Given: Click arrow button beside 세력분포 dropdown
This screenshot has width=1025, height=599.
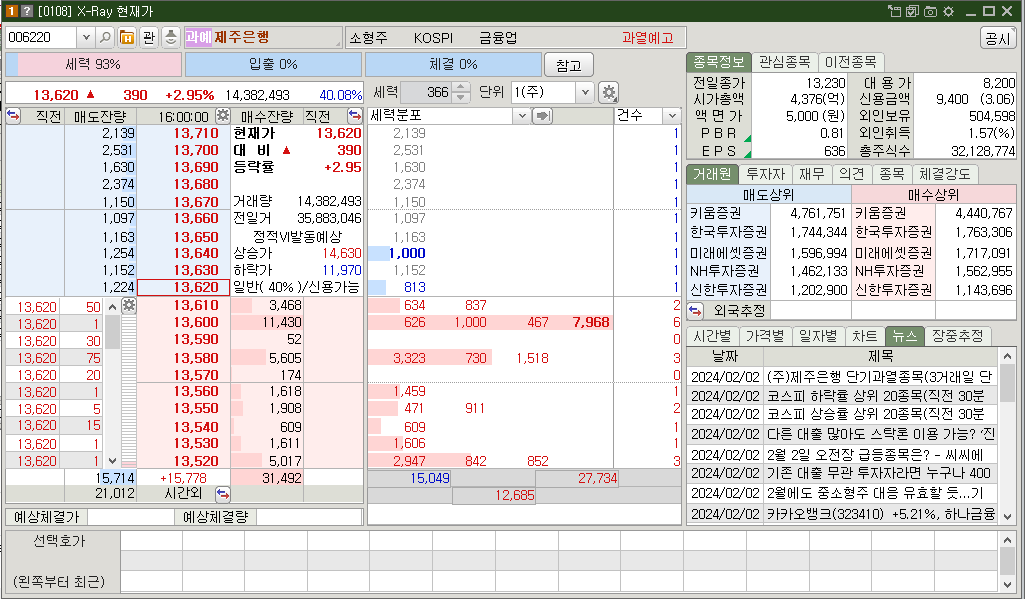Looking at the screenshot, I should [x=543, y=116].
